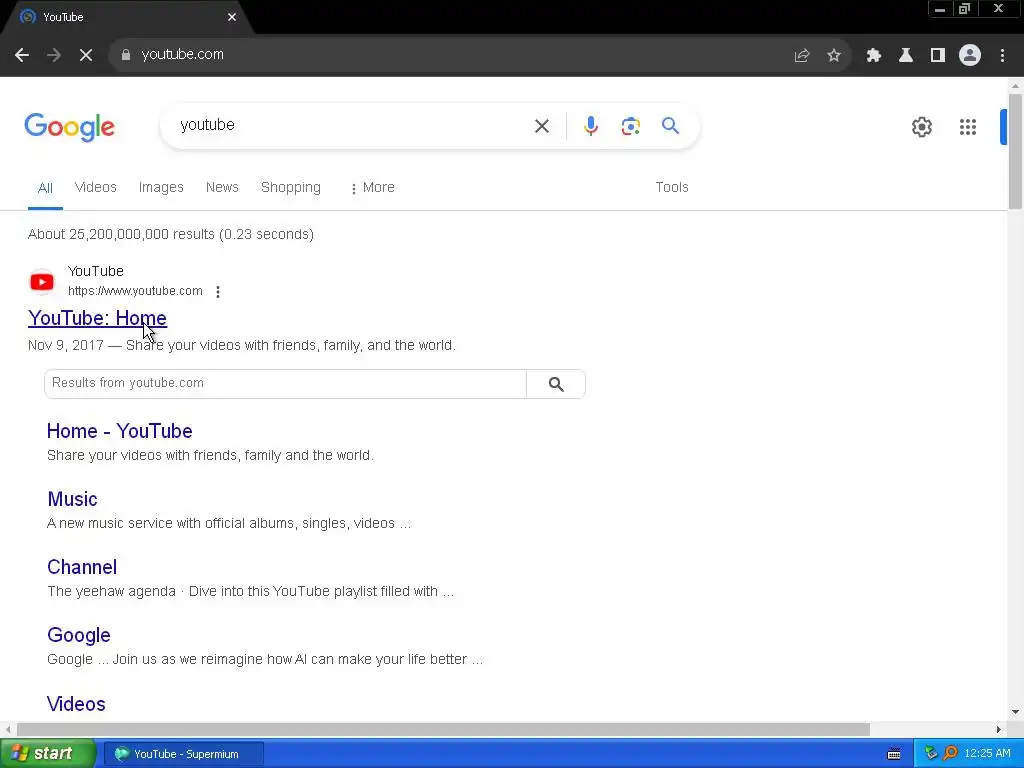Viewport: 1024px width, 768px height.
Task: Open the browser three-dot menu
Action: point(1002,55)
